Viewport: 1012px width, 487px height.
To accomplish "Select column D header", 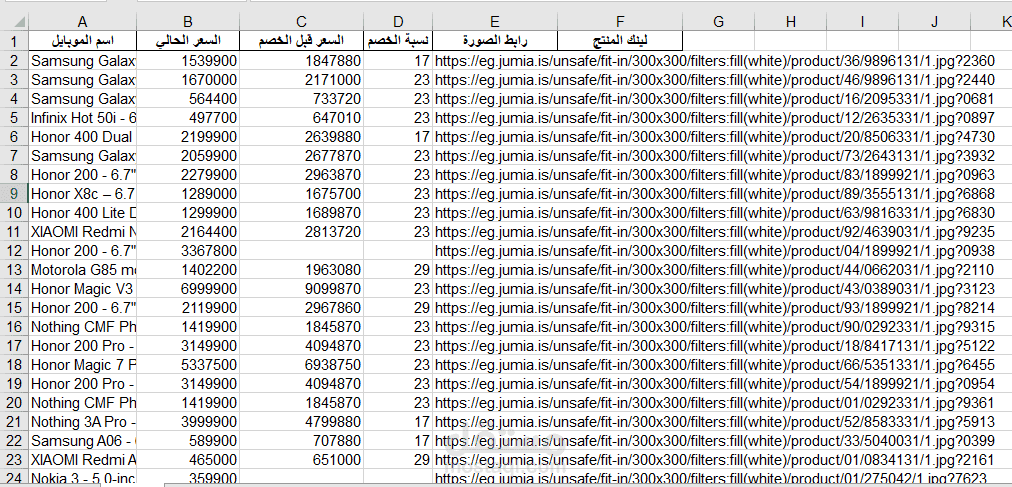I will tap(399, 22).
